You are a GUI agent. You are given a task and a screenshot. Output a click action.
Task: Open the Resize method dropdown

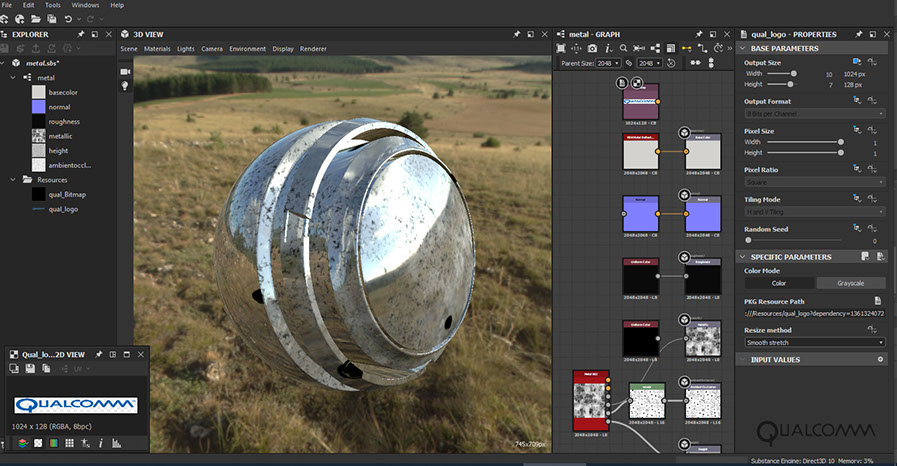(815, 342)
